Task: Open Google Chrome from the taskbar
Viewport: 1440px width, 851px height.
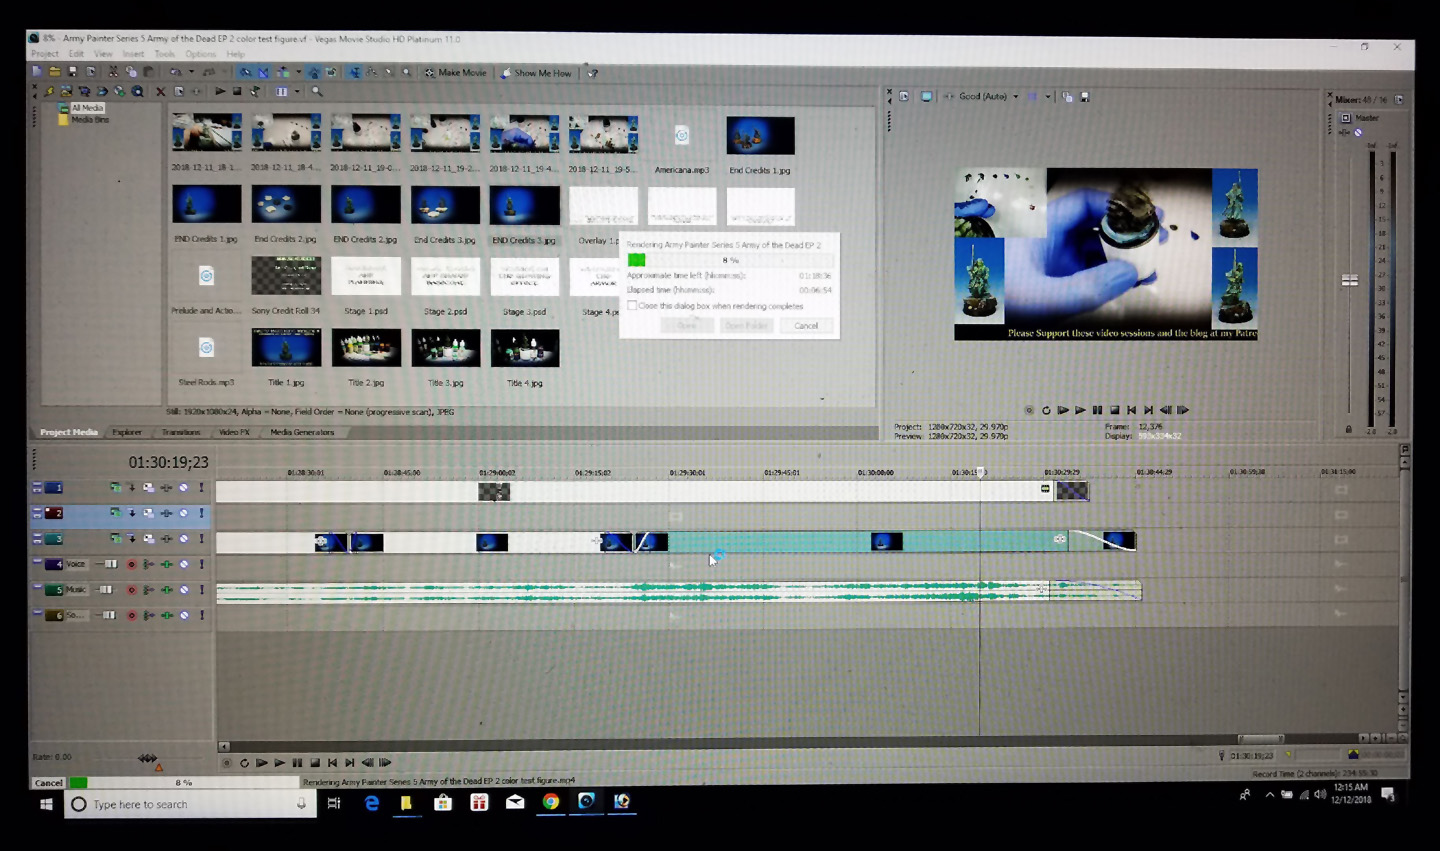Action: pyautogui.click(x=550, y=802)
